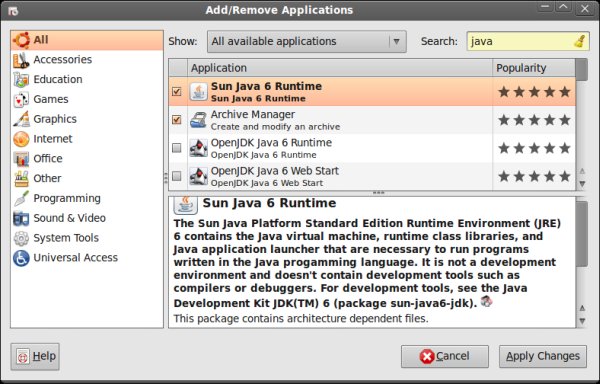The height and width of the screenshot is (384, 600).
Task: Click the description pane scrollbar thumb
Action: [582, 234]
